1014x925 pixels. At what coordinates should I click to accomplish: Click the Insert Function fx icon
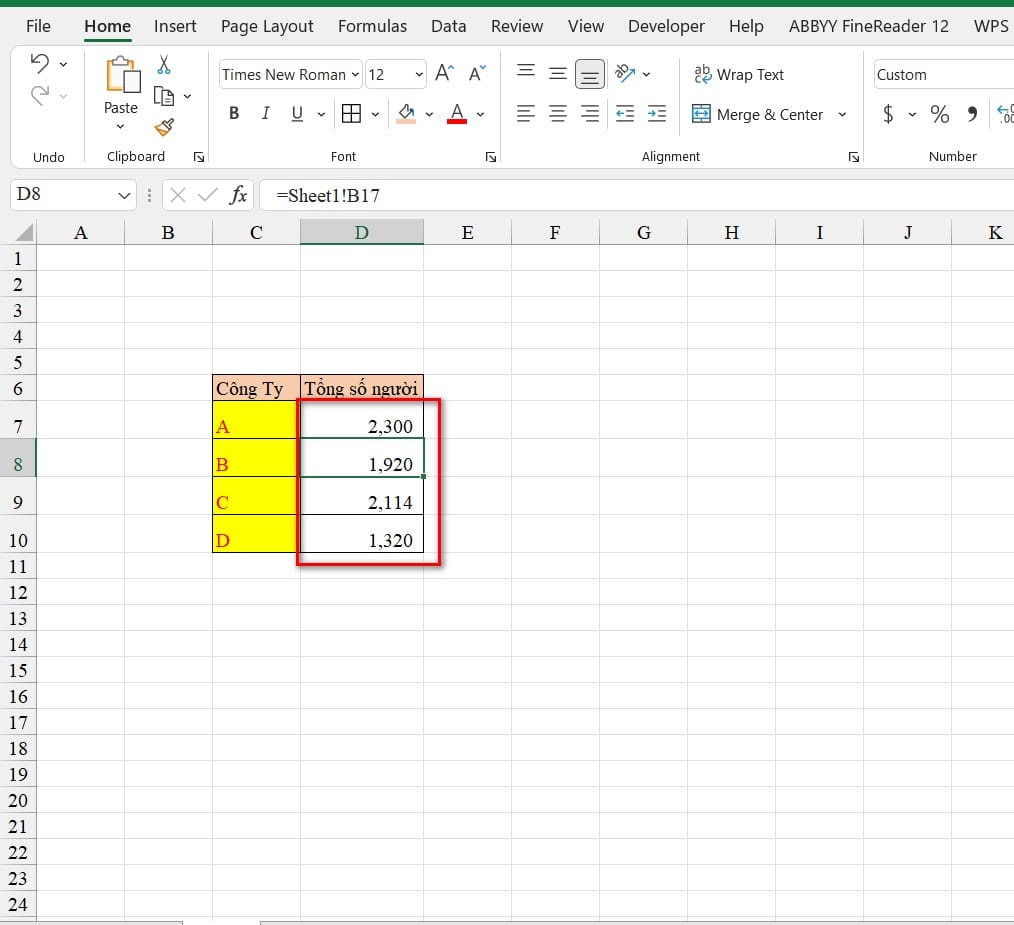coord(238,195)
